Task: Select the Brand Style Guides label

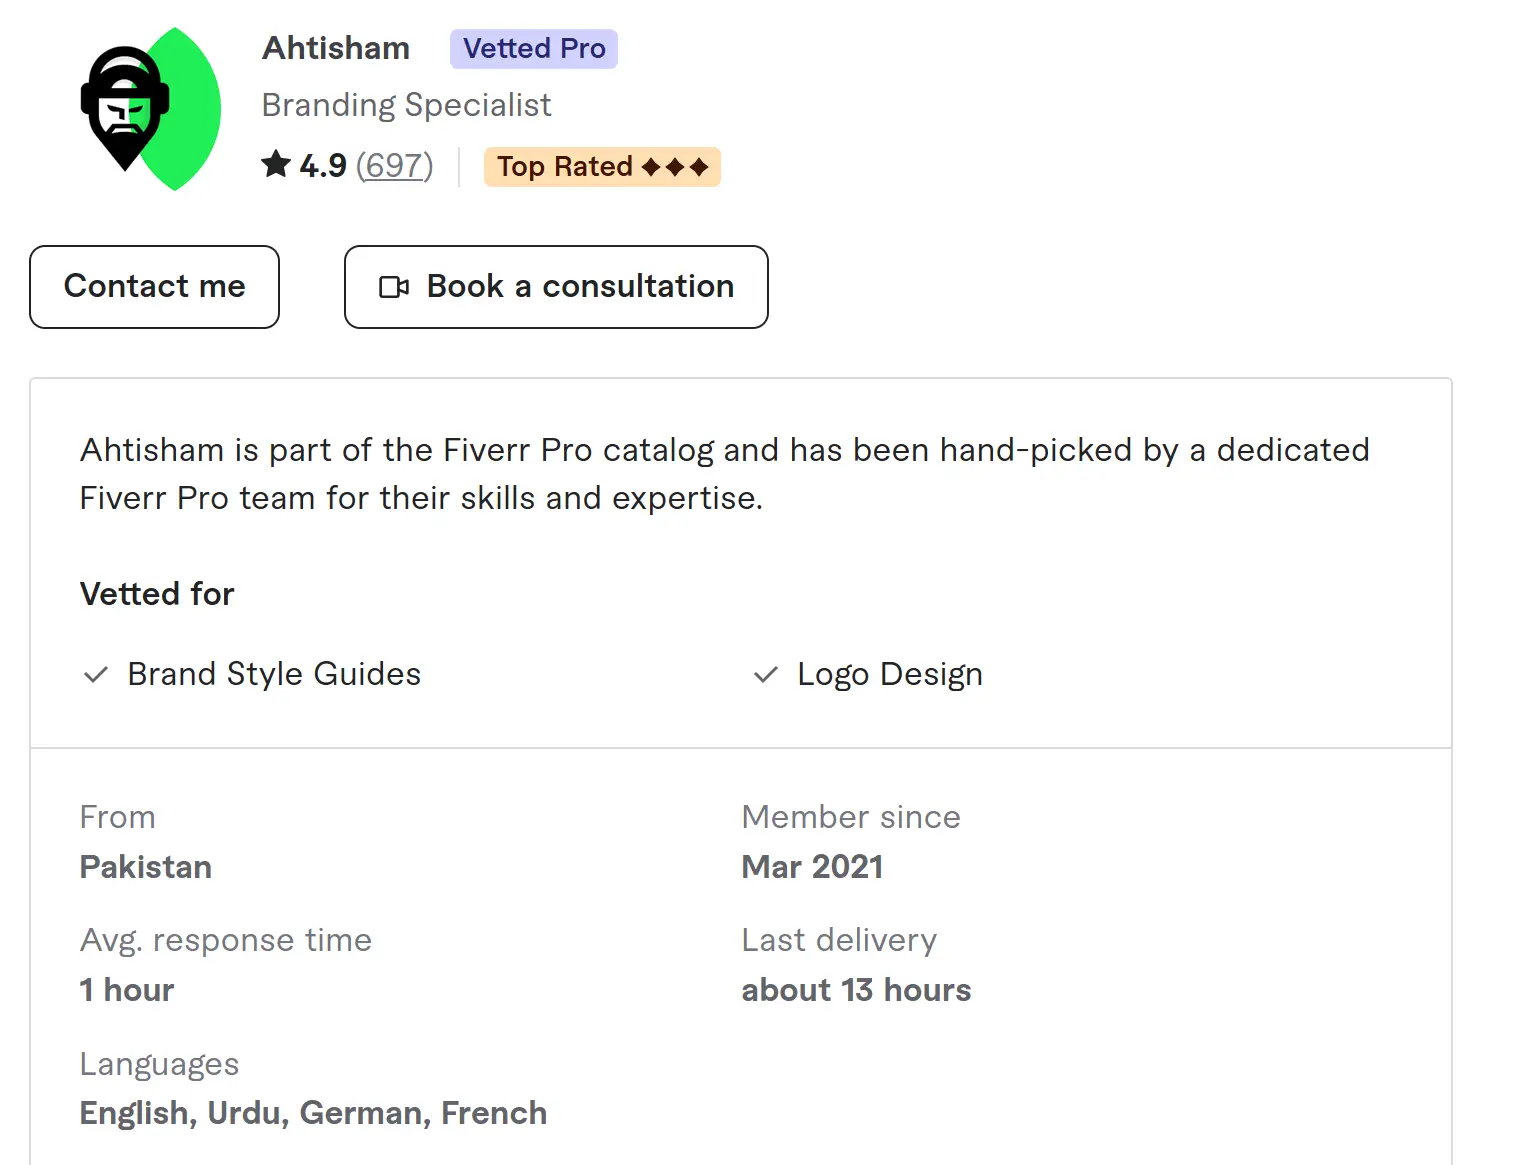Action: pos(274,674)
